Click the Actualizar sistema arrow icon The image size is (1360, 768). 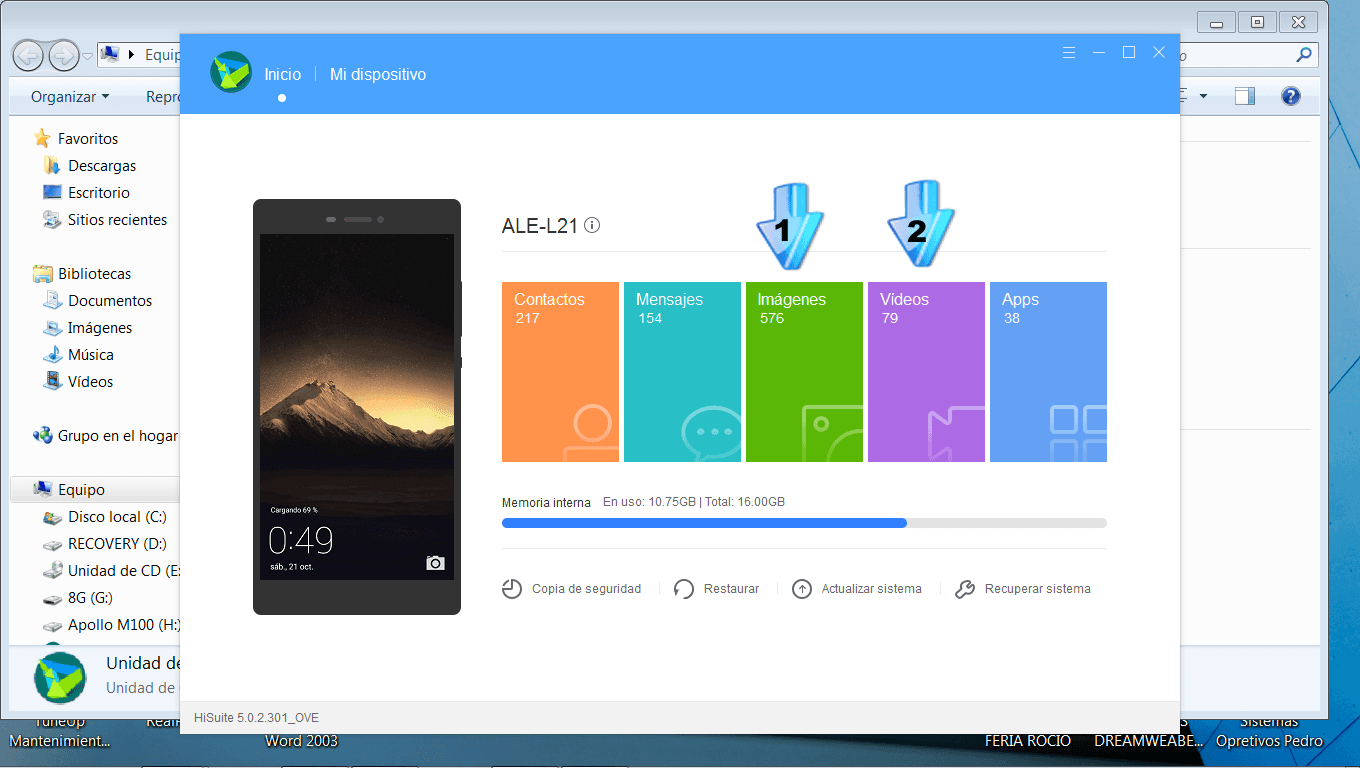tap(802, 589)
